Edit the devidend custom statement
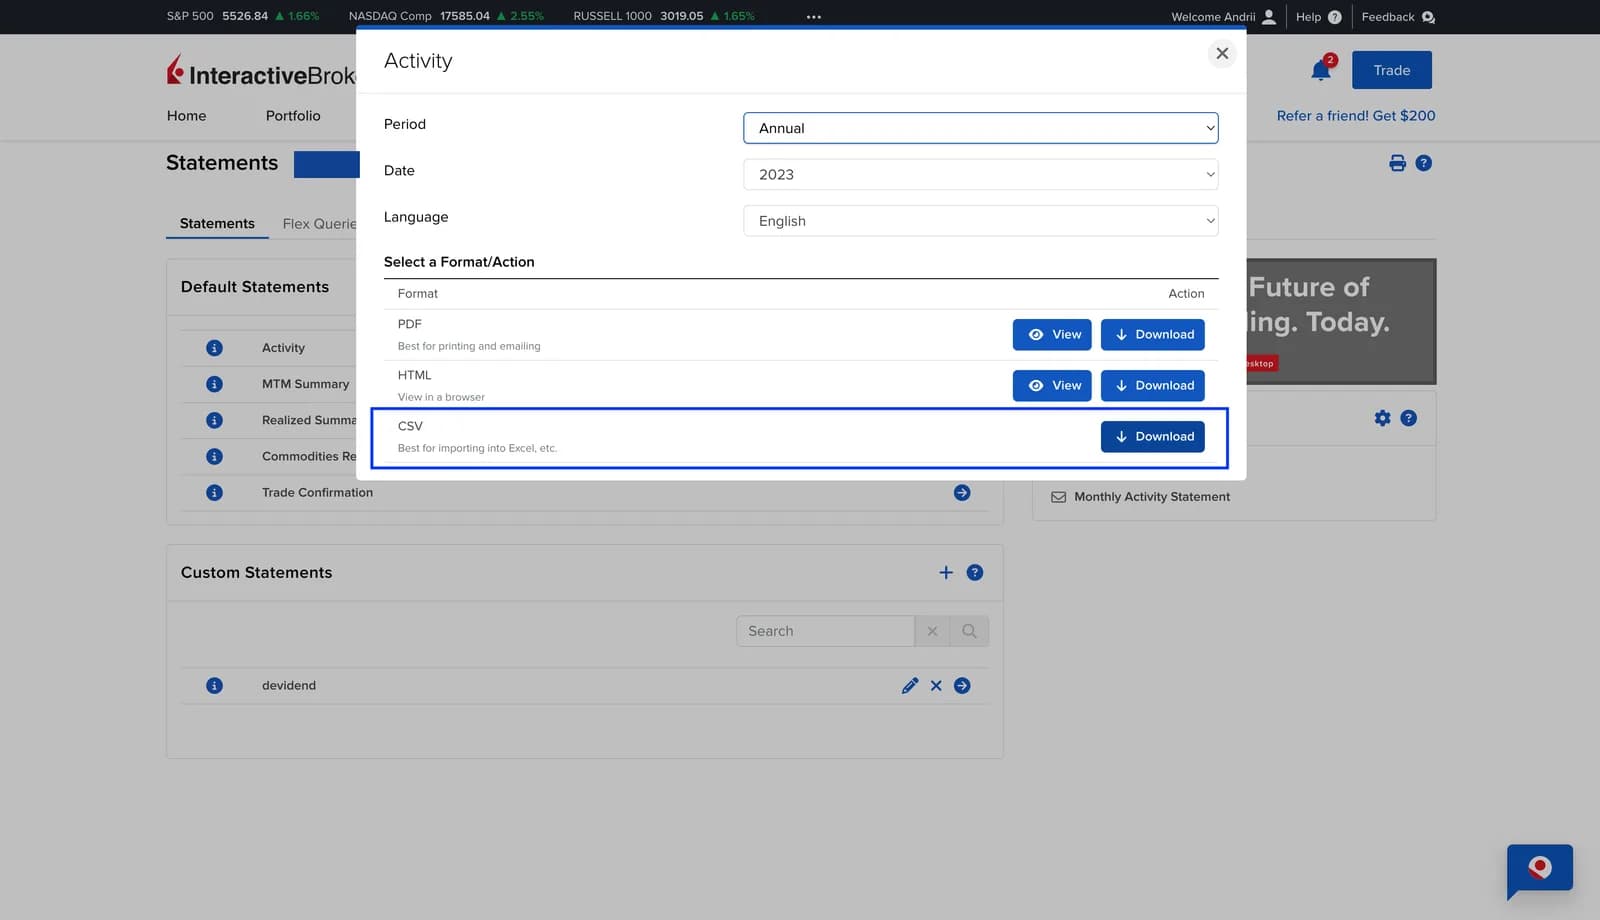This screenshot has height=920, width=1600. (x=909, y=686)
